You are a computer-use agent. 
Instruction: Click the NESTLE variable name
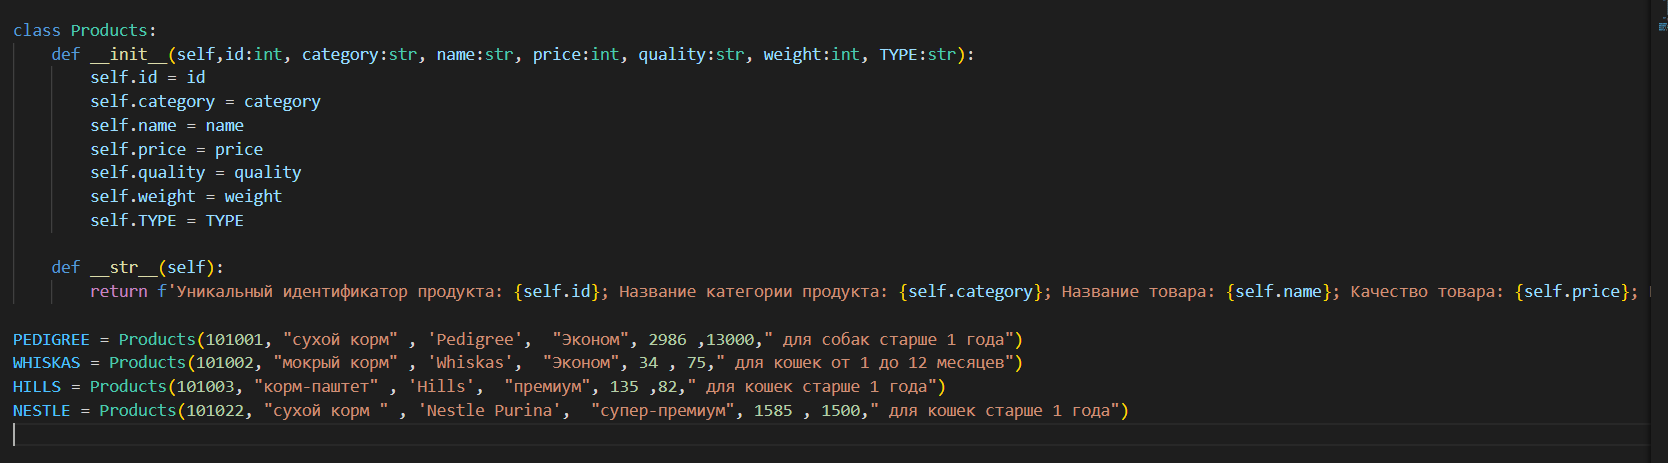pos(42,410)
